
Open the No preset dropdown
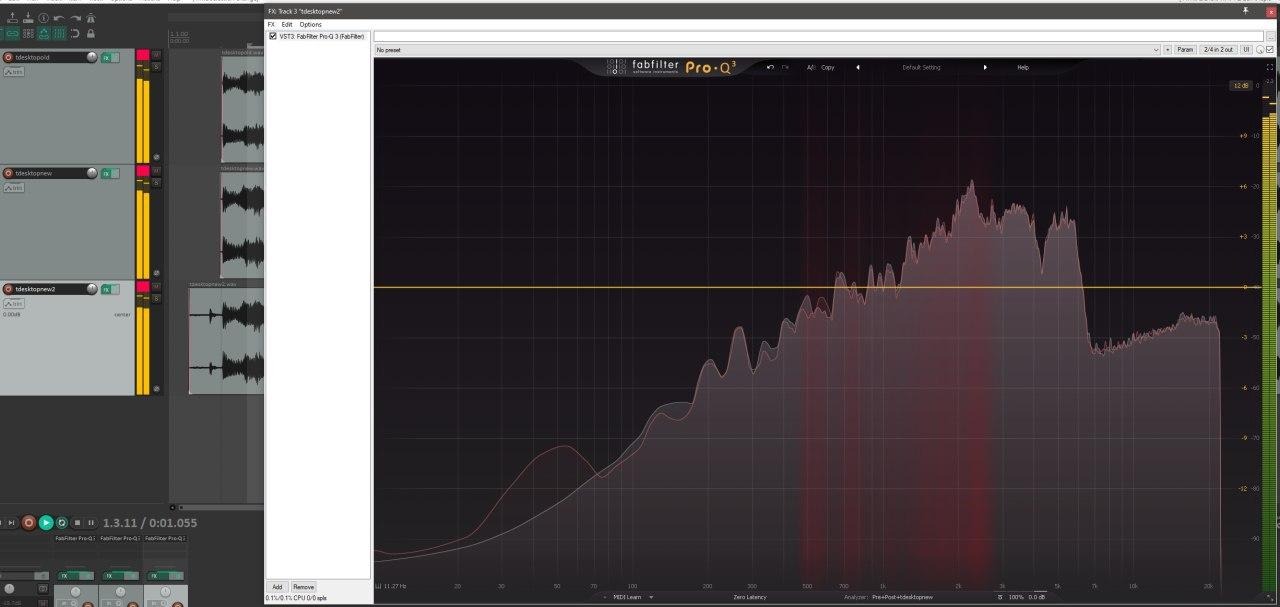pyautogui.click(x=767, y=49)
